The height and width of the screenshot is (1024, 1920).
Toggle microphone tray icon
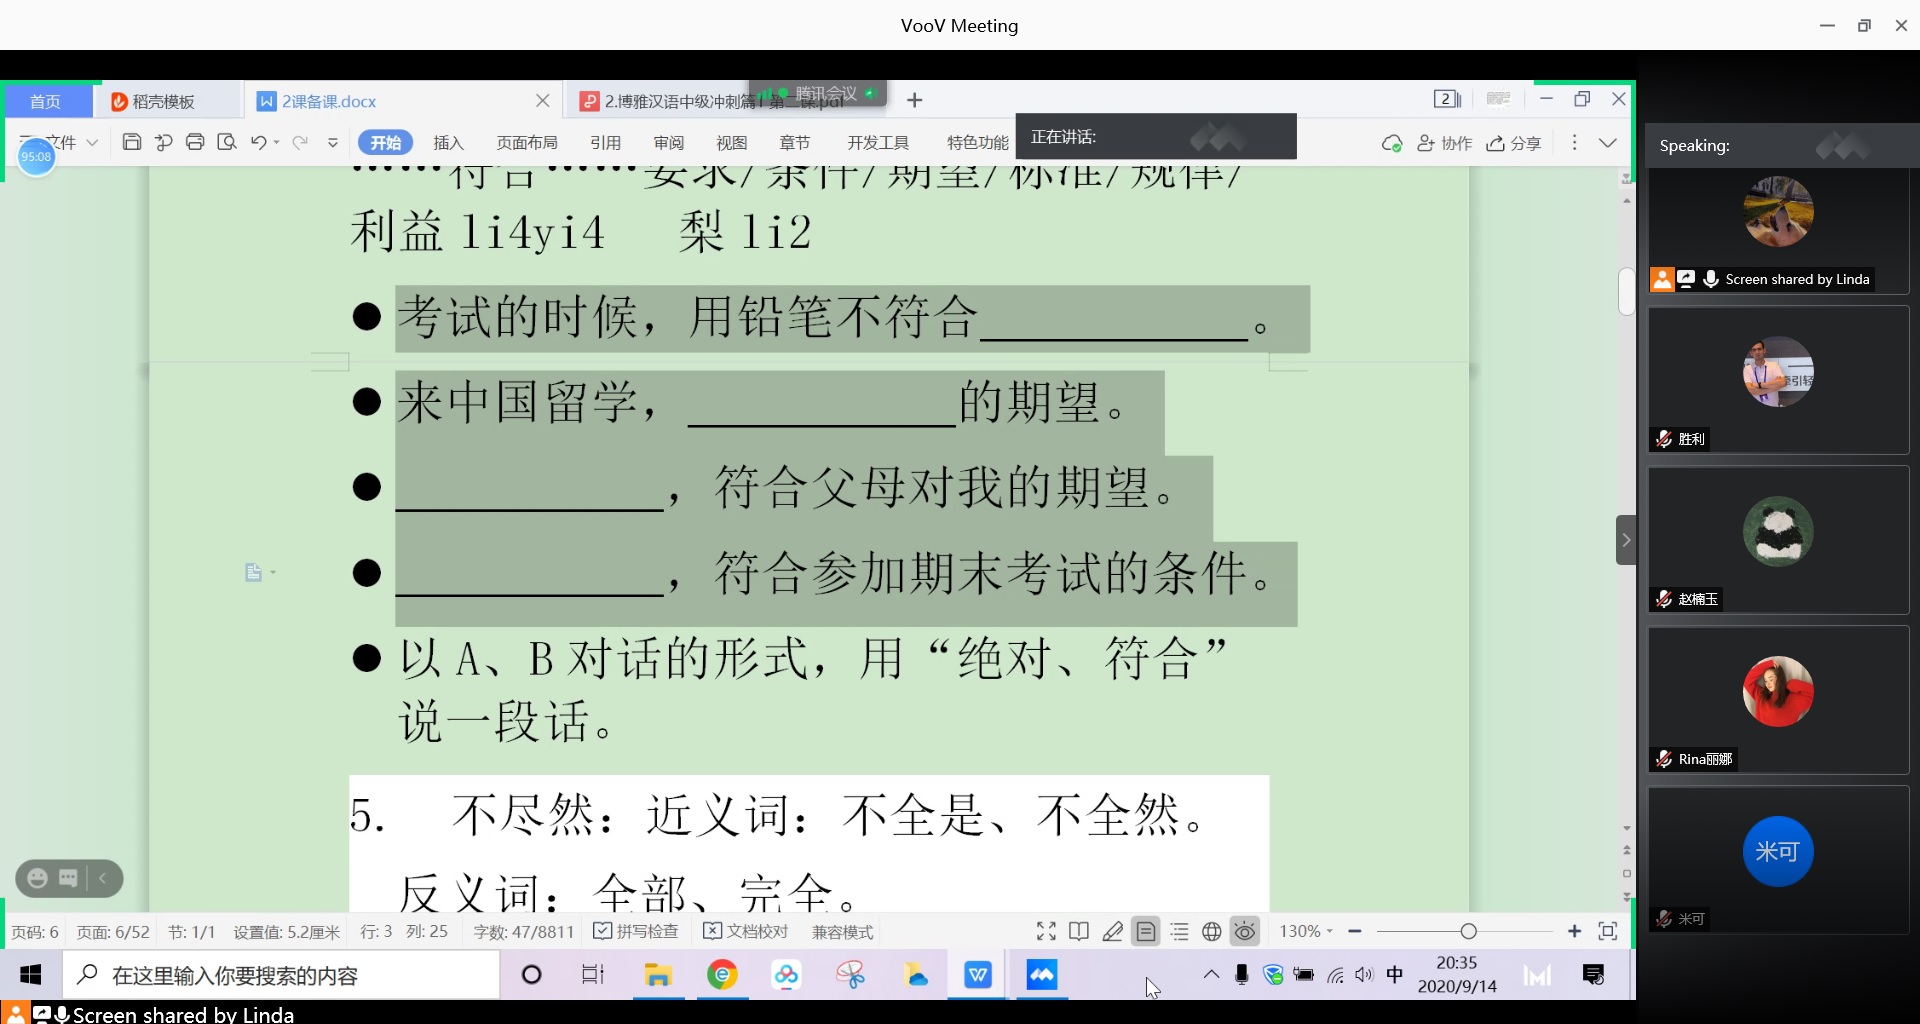coord(1242,975)
